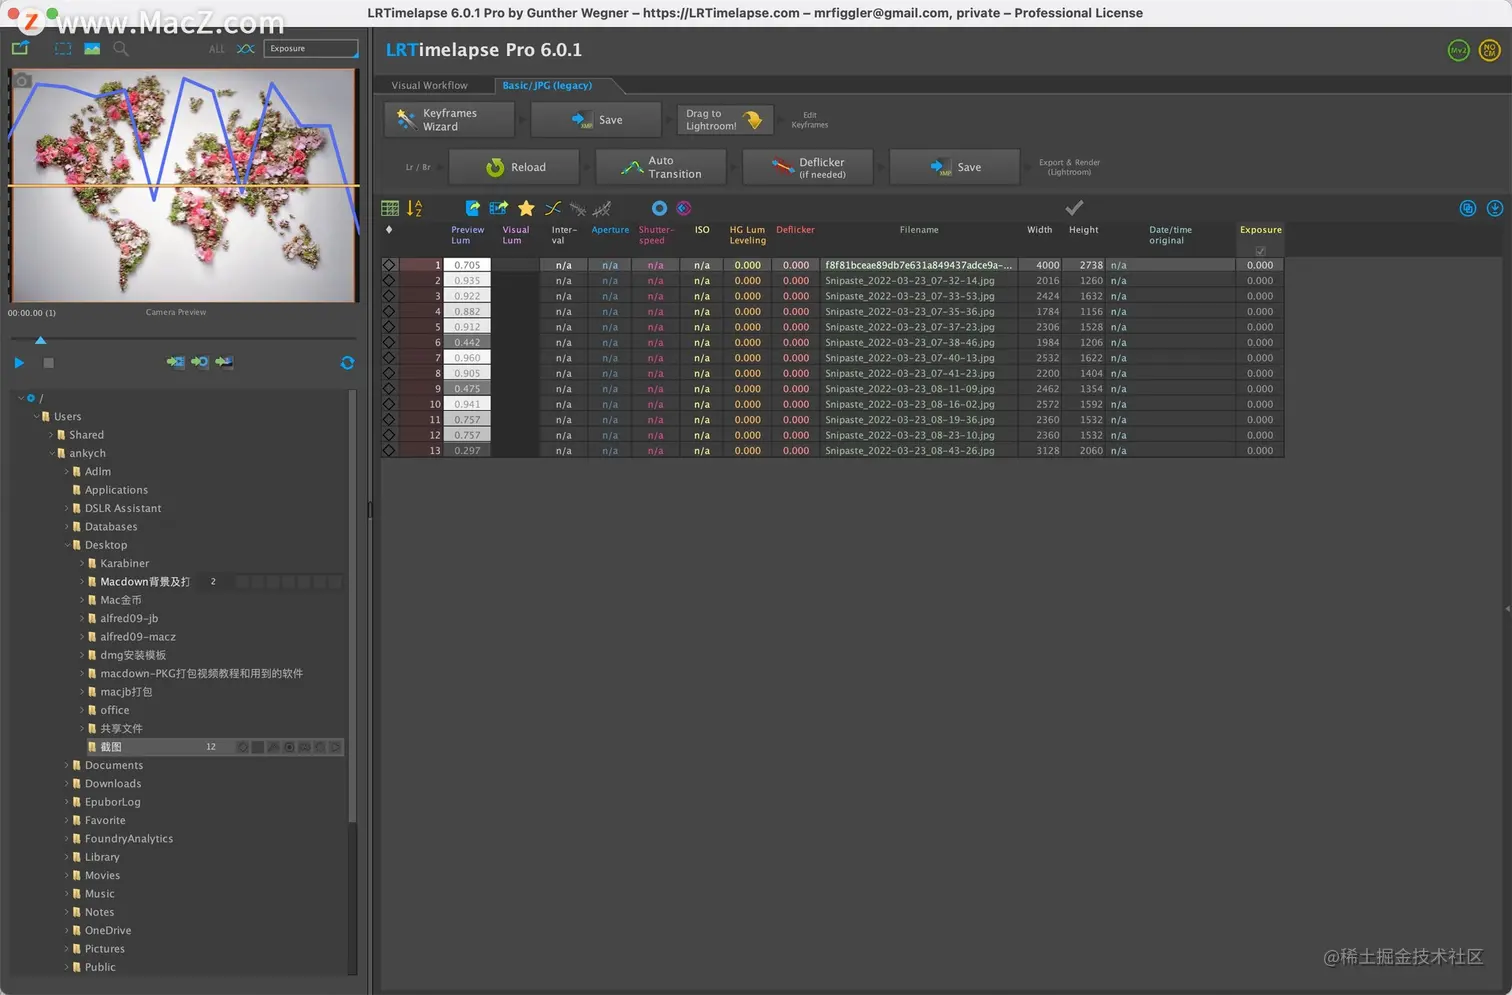Image resolution: width=1512 pixels, height=995 pixels.
Task: Click the Deflicker (if needed) button
Action: tap(808, 167)
